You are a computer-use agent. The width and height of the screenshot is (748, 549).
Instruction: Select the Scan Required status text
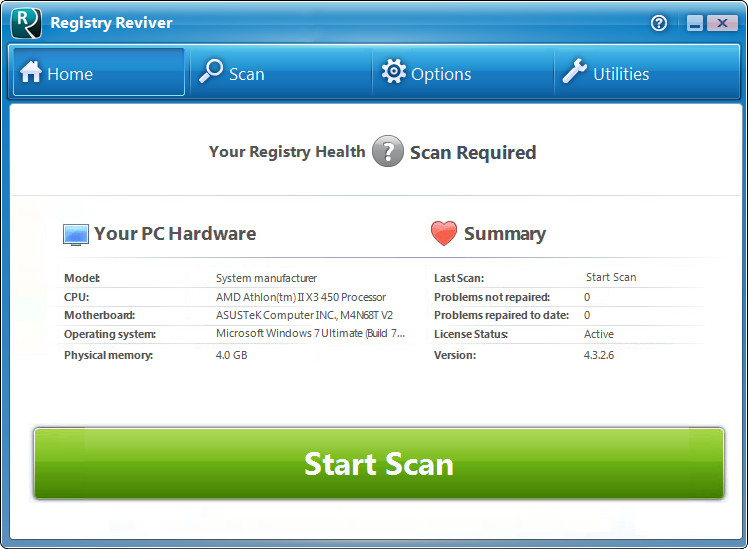(473, 153)
